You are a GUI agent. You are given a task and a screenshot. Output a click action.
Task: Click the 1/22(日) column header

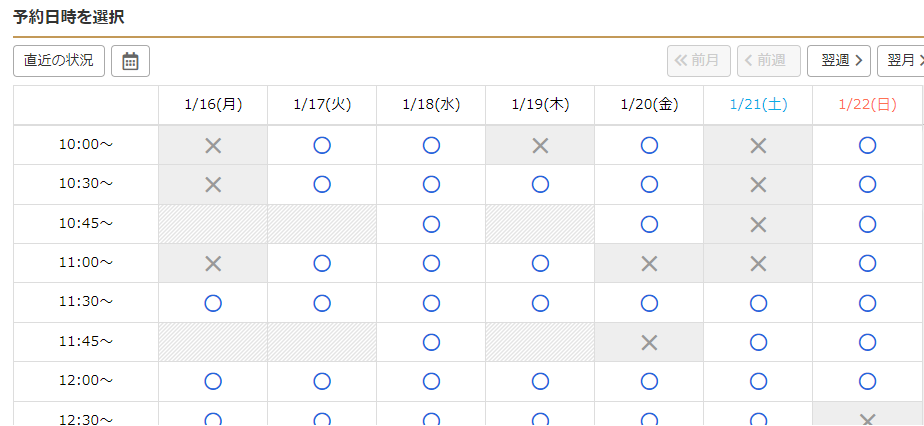tap(867, 105)
